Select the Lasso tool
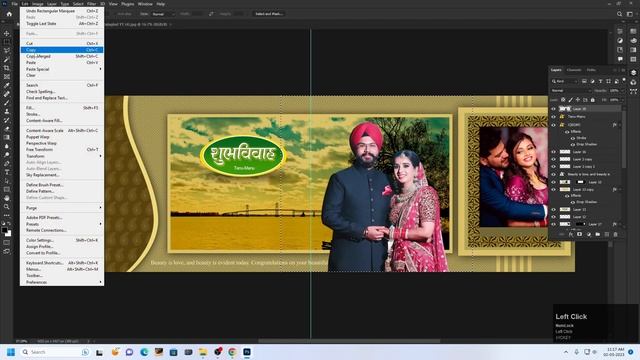This screenshot has width=640, height=360. coord(7,51)
